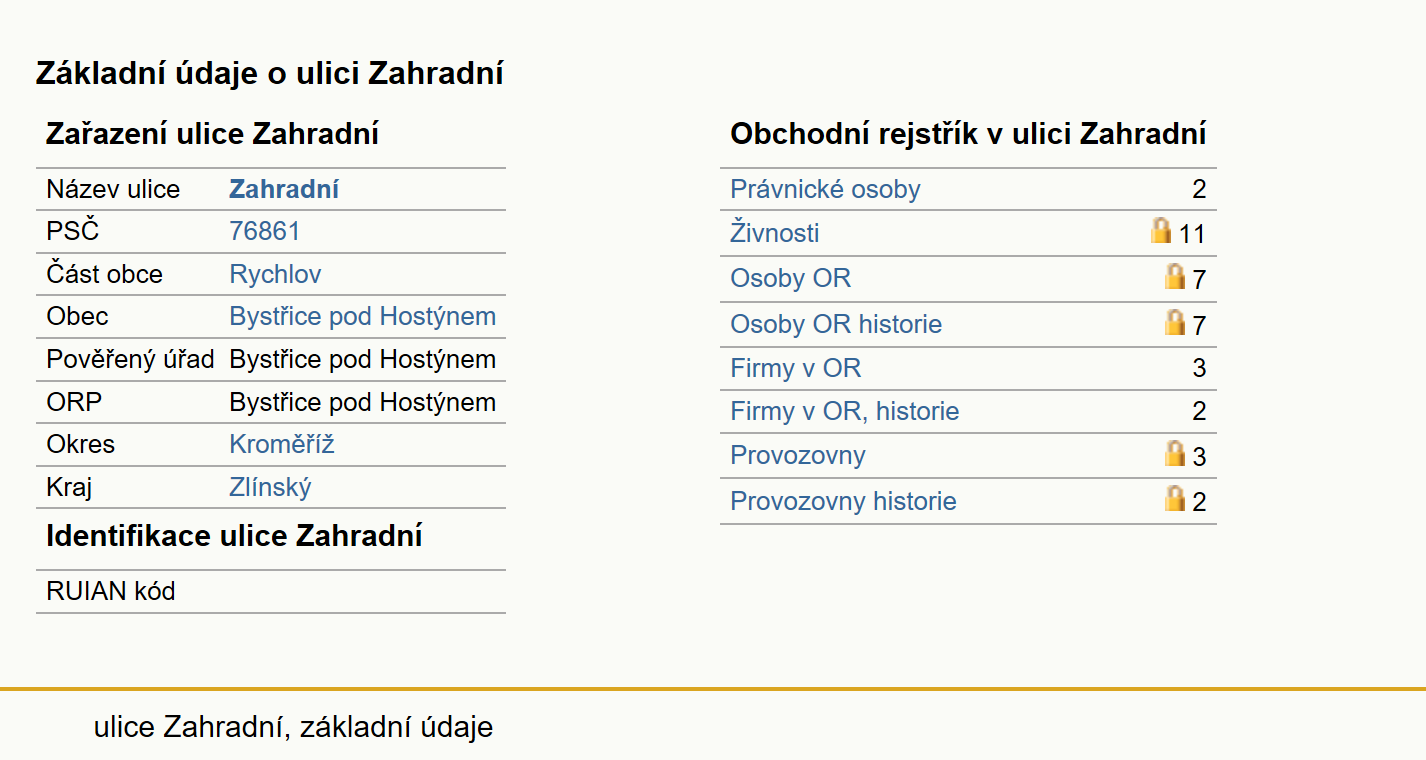The width and height of the screenshot is (1426, 760).
Task: Open the Zlínský kraj link
Action: point(270,487)
